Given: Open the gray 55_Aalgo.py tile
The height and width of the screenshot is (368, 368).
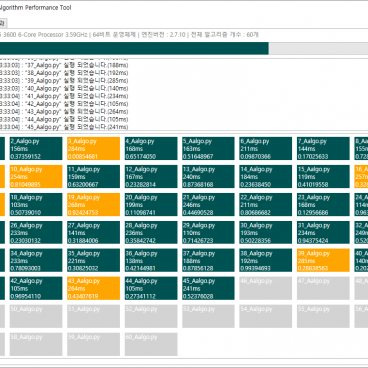Looking at the screenshot, I should (x=323, y=316).
